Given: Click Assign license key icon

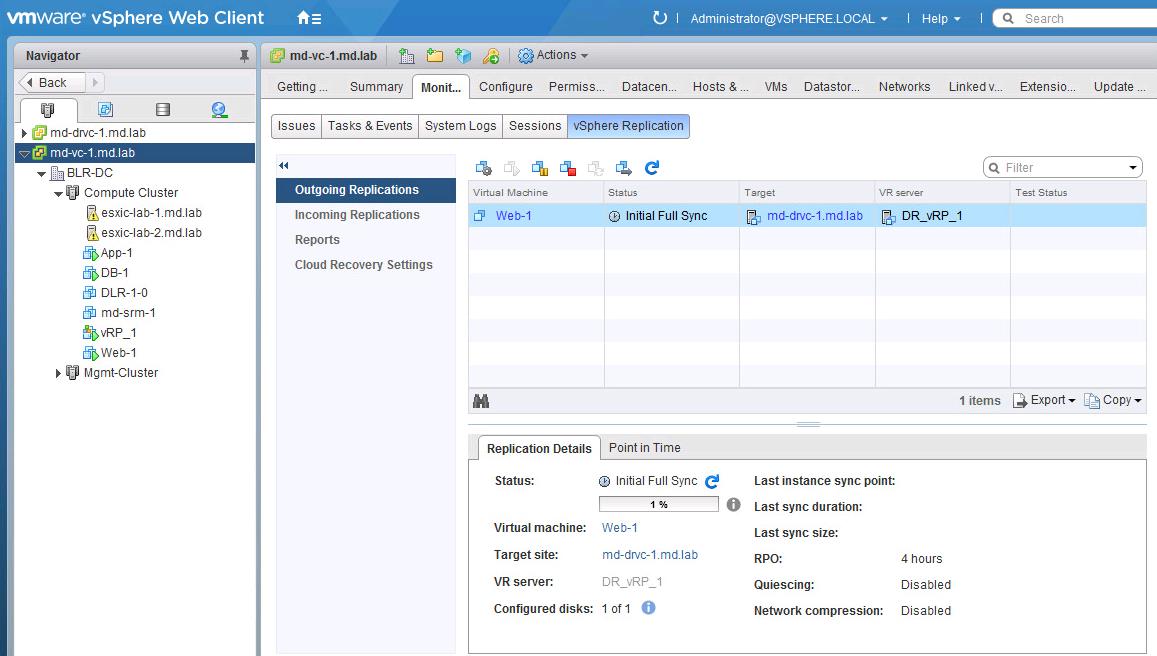Looking at the screenshot, I should coord(491,55).
